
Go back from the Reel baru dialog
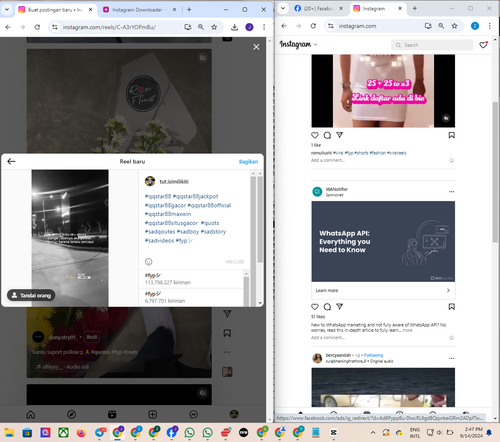tap(11, 162)
